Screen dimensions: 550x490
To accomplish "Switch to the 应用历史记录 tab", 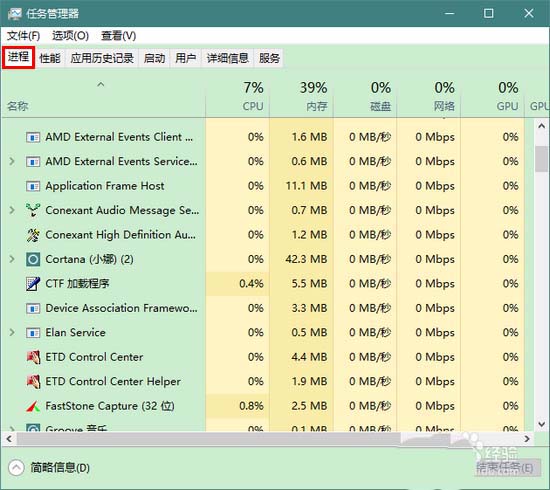I will coord(102,58).
